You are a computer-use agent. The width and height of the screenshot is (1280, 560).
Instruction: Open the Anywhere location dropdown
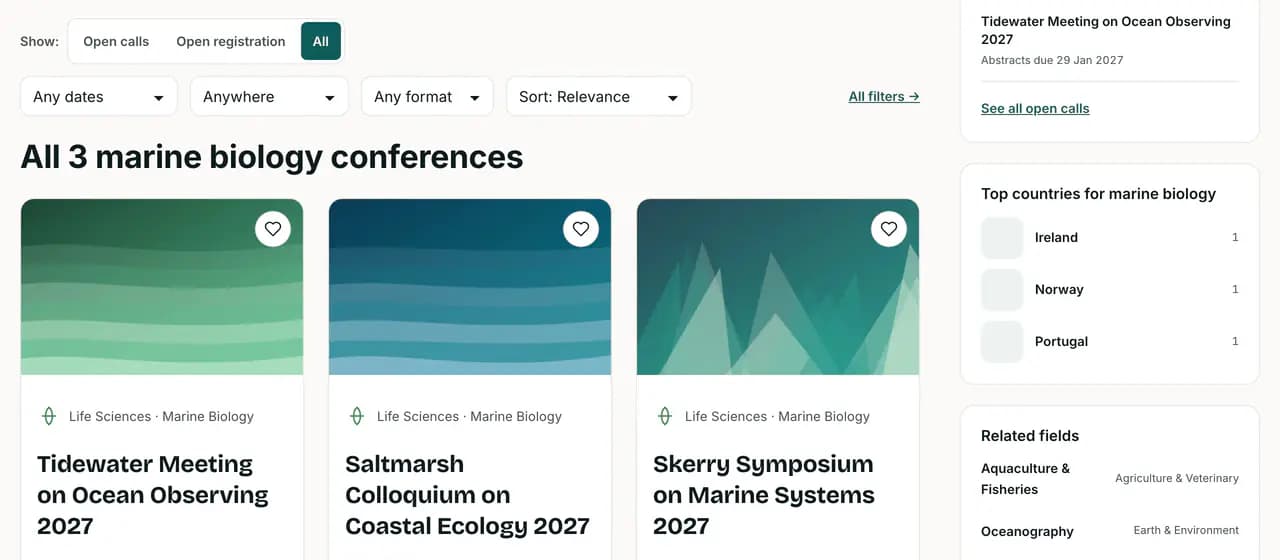point(269,97)
